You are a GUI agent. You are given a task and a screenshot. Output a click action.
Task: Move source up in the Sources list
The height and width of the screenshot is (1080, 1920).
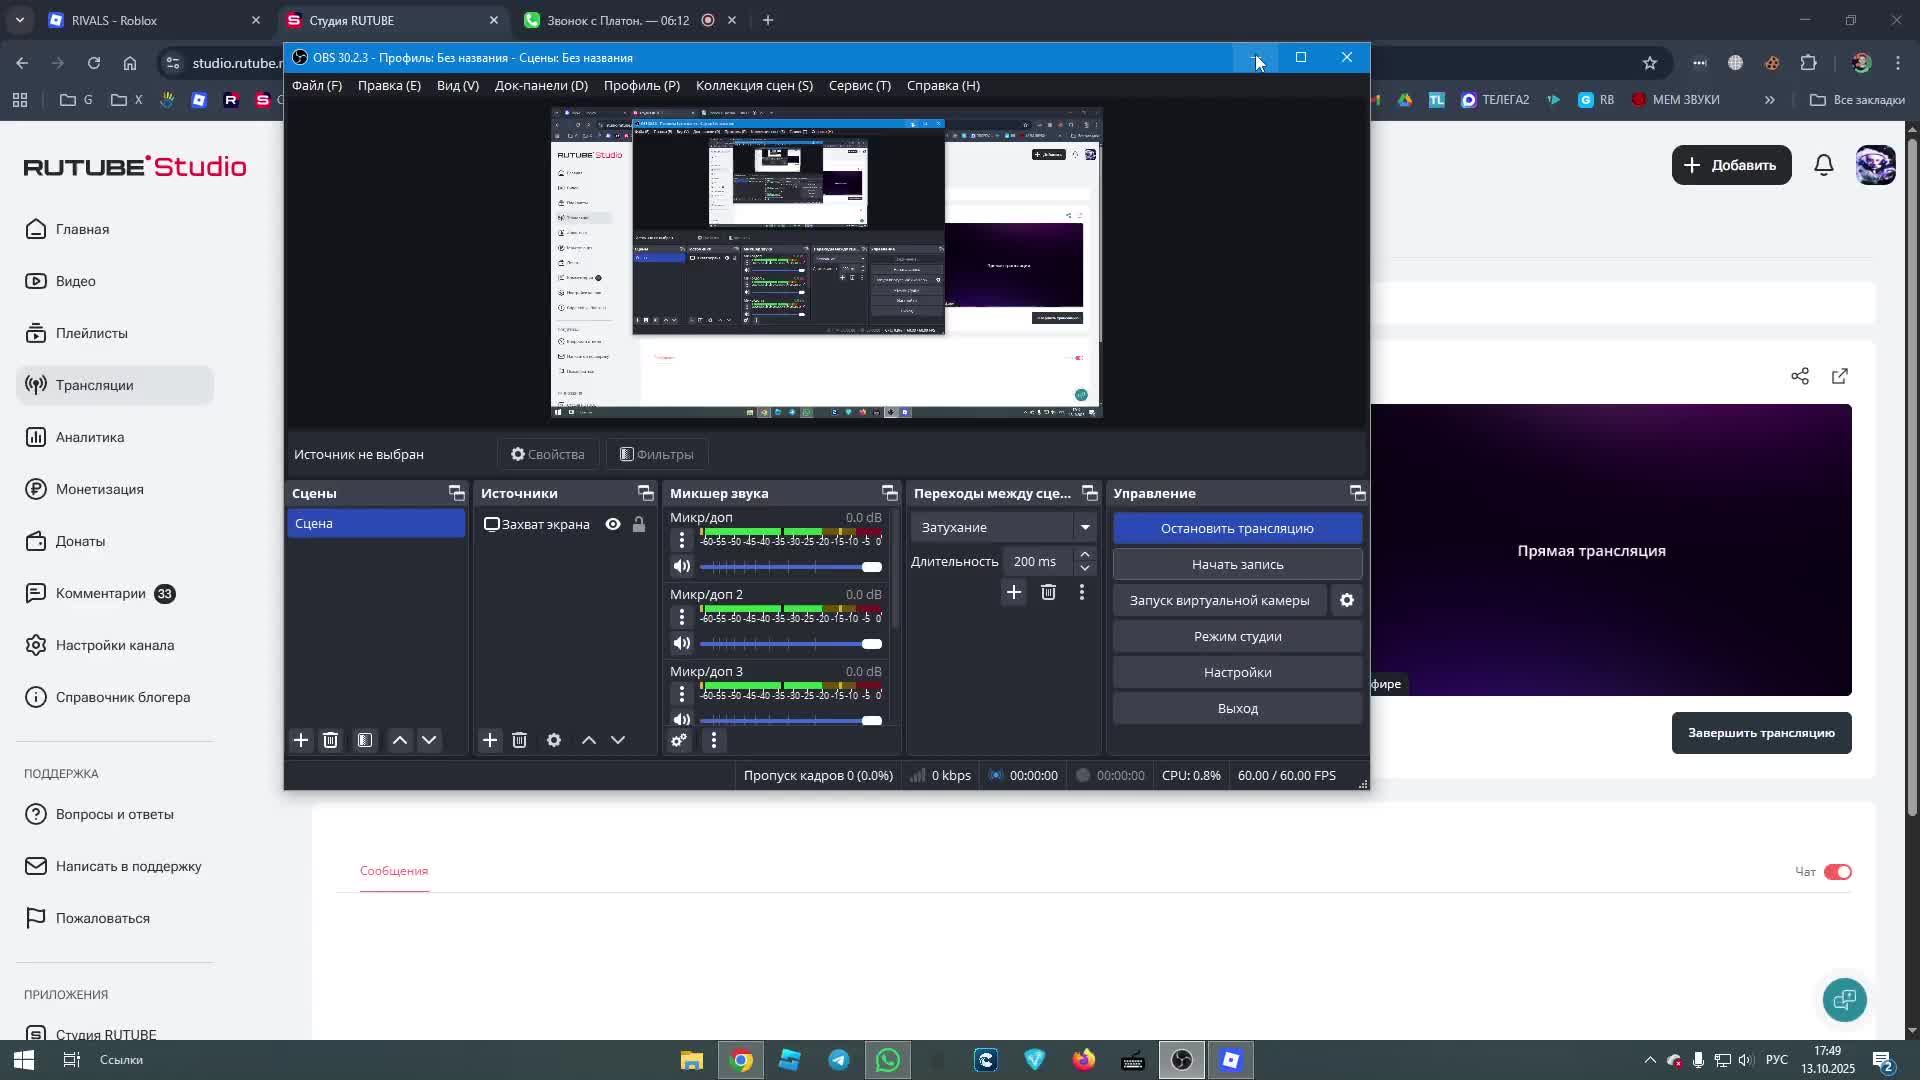[589, 740]
